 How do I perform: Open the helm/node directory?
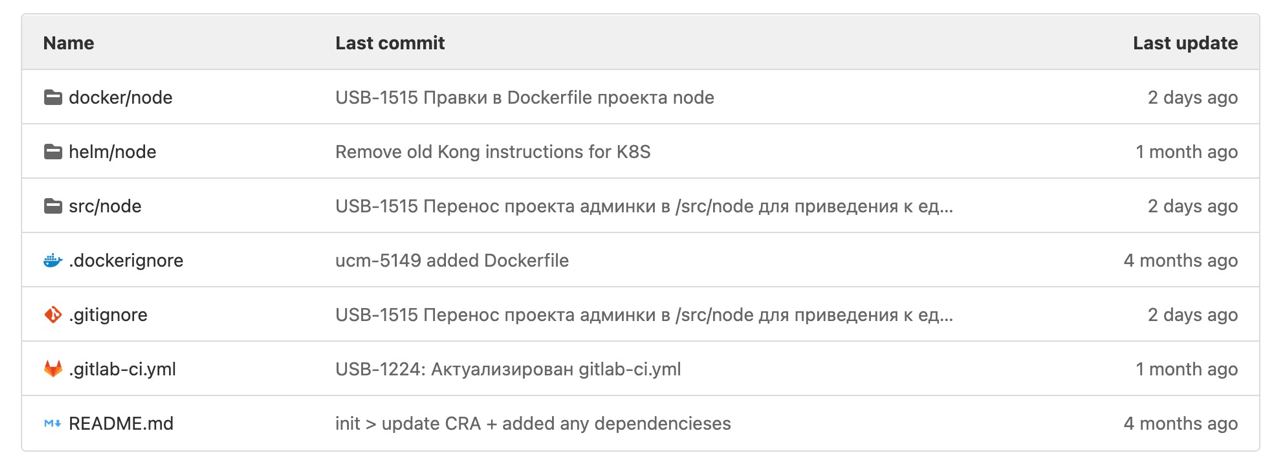coord(112,152)
